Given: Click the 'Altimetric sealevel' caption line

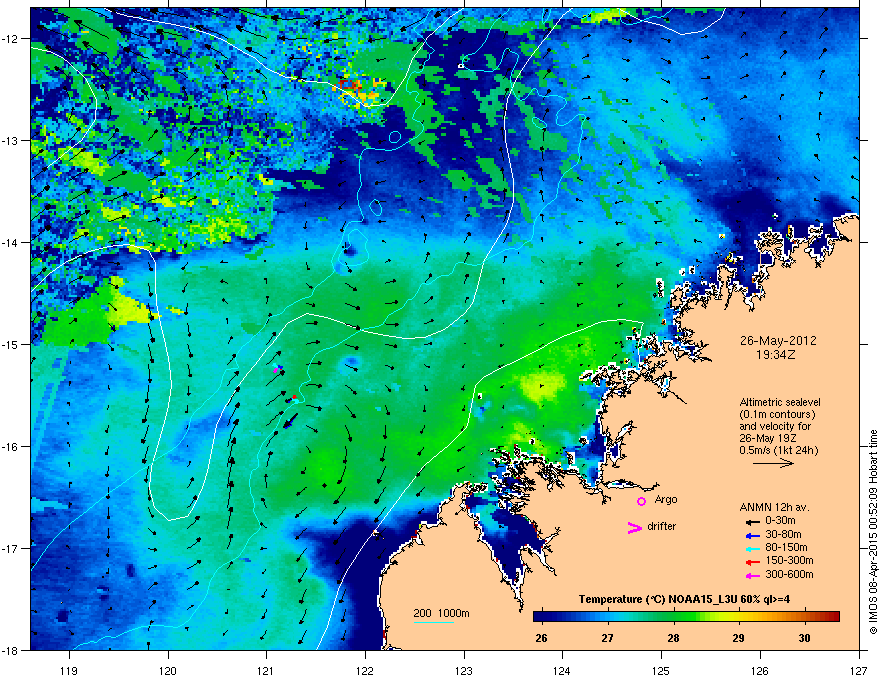Looking at the screenshot, I should pos(780,402).
